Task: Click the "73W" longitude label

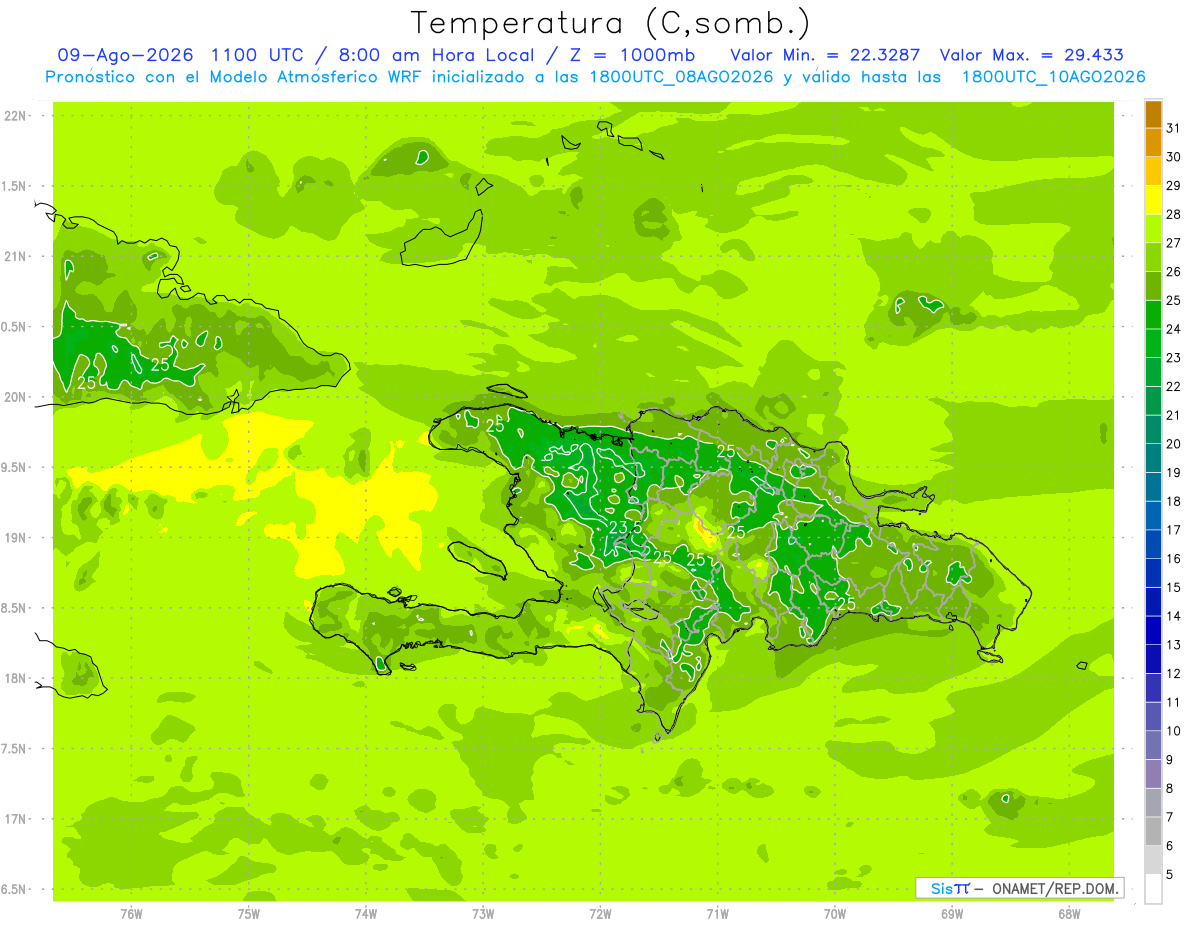Action: coord(483,913)
